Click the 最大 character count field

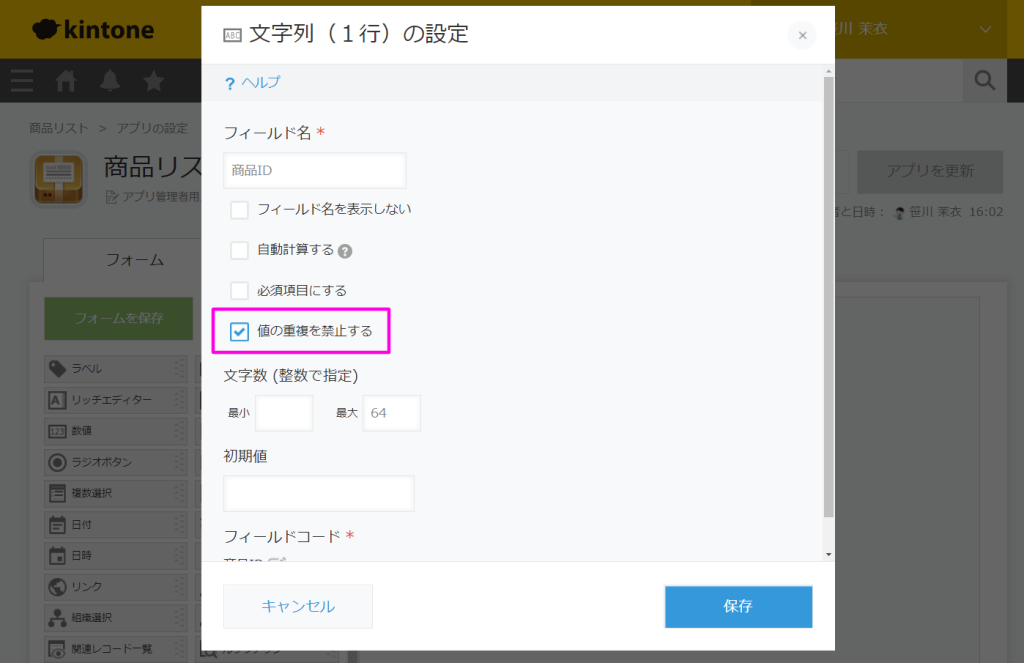392,413
